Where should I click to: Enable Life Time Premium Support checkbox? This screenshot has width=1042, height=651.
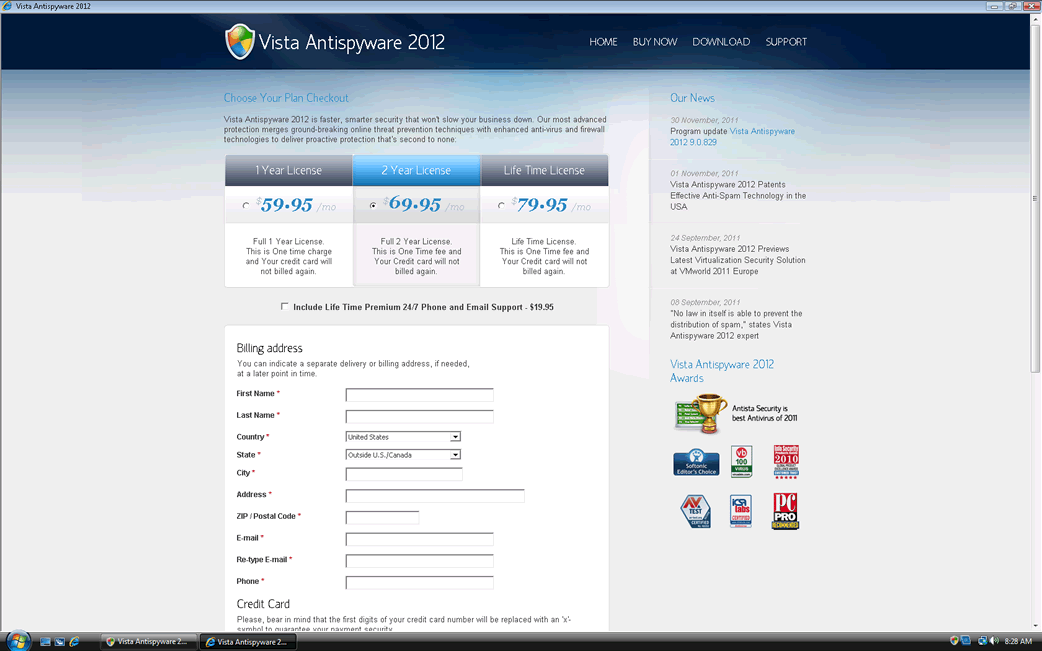285,307
